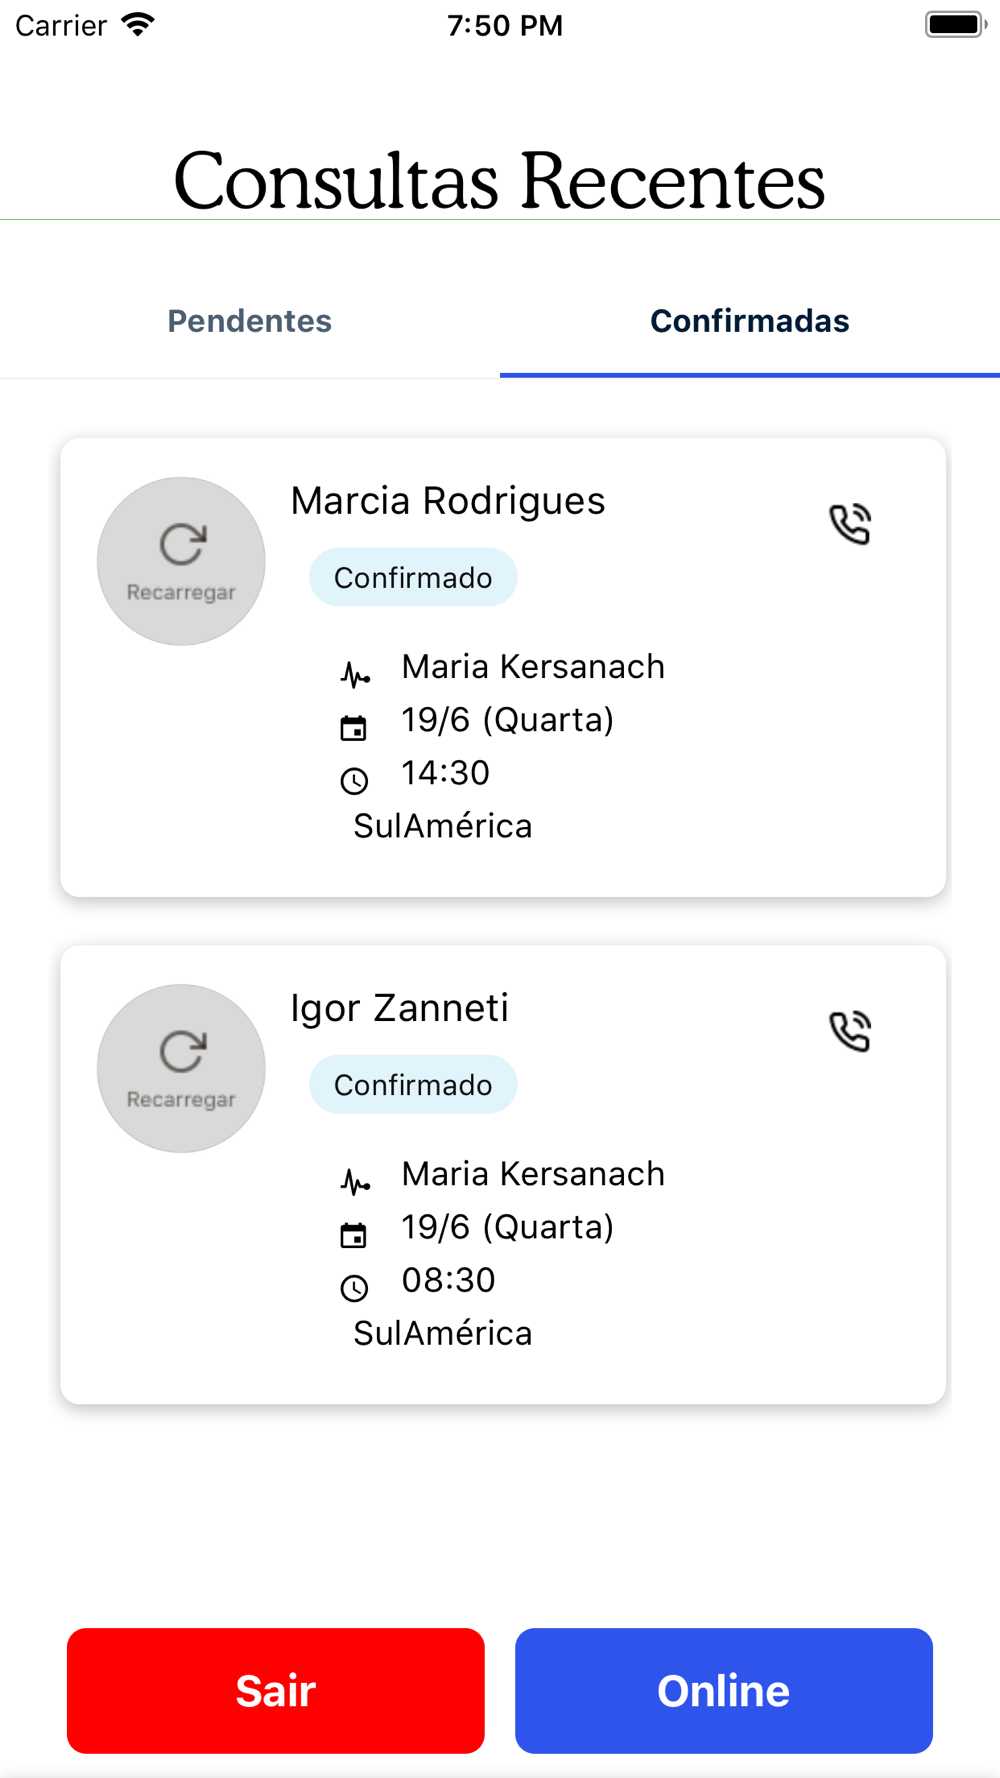
Task: Switch to Pendentes tab
Action: pos(250,321)
